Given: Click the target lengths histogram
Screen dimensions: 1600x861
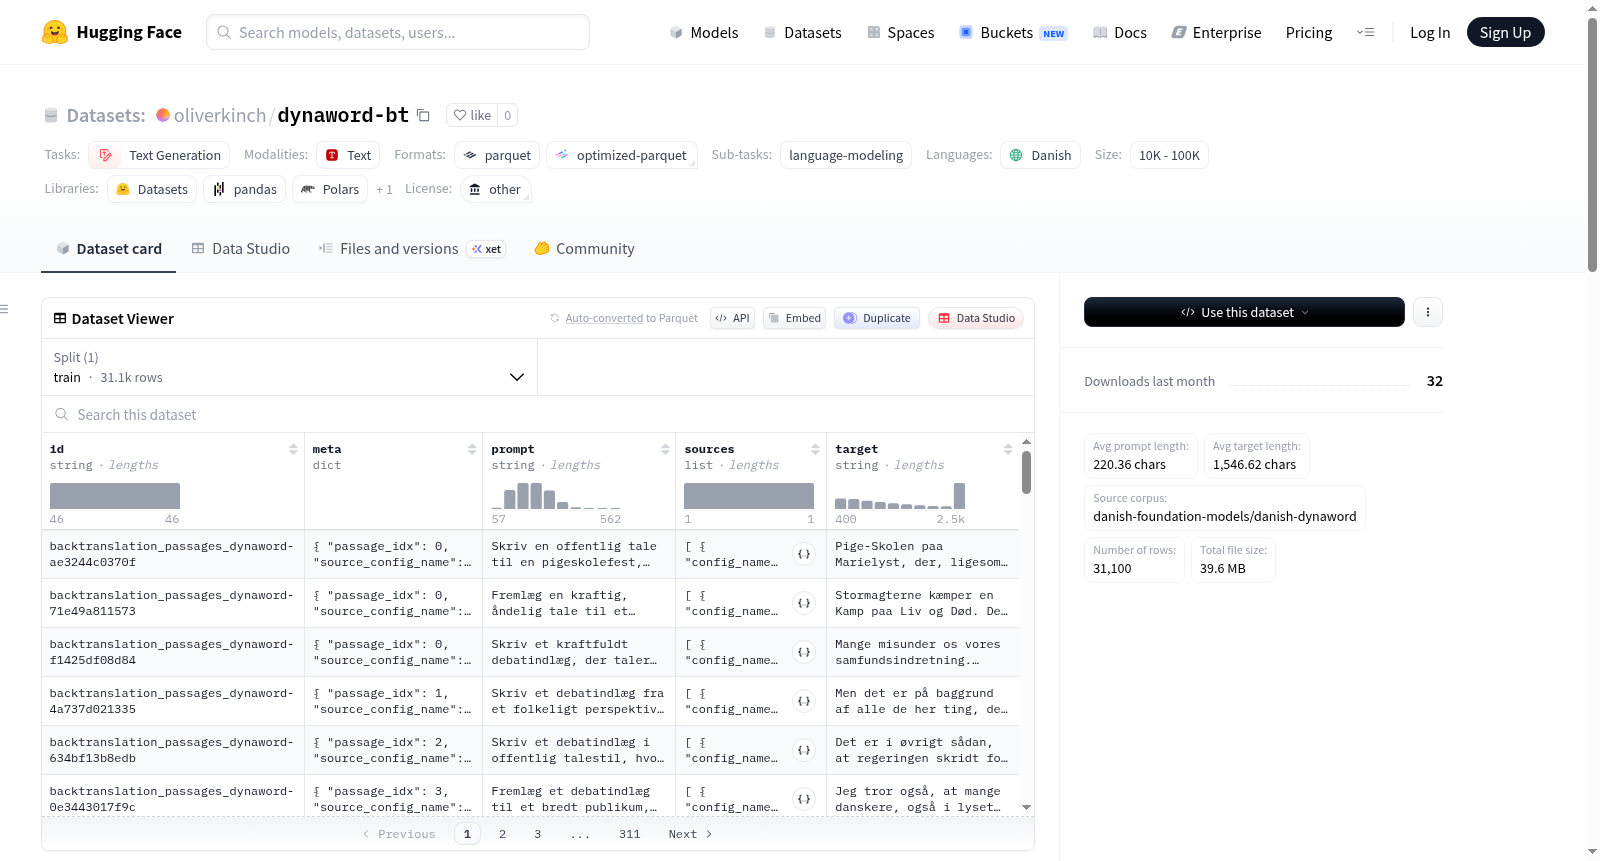Looking at the screenshot, I should pyautogui.click(x=900, y=496).
